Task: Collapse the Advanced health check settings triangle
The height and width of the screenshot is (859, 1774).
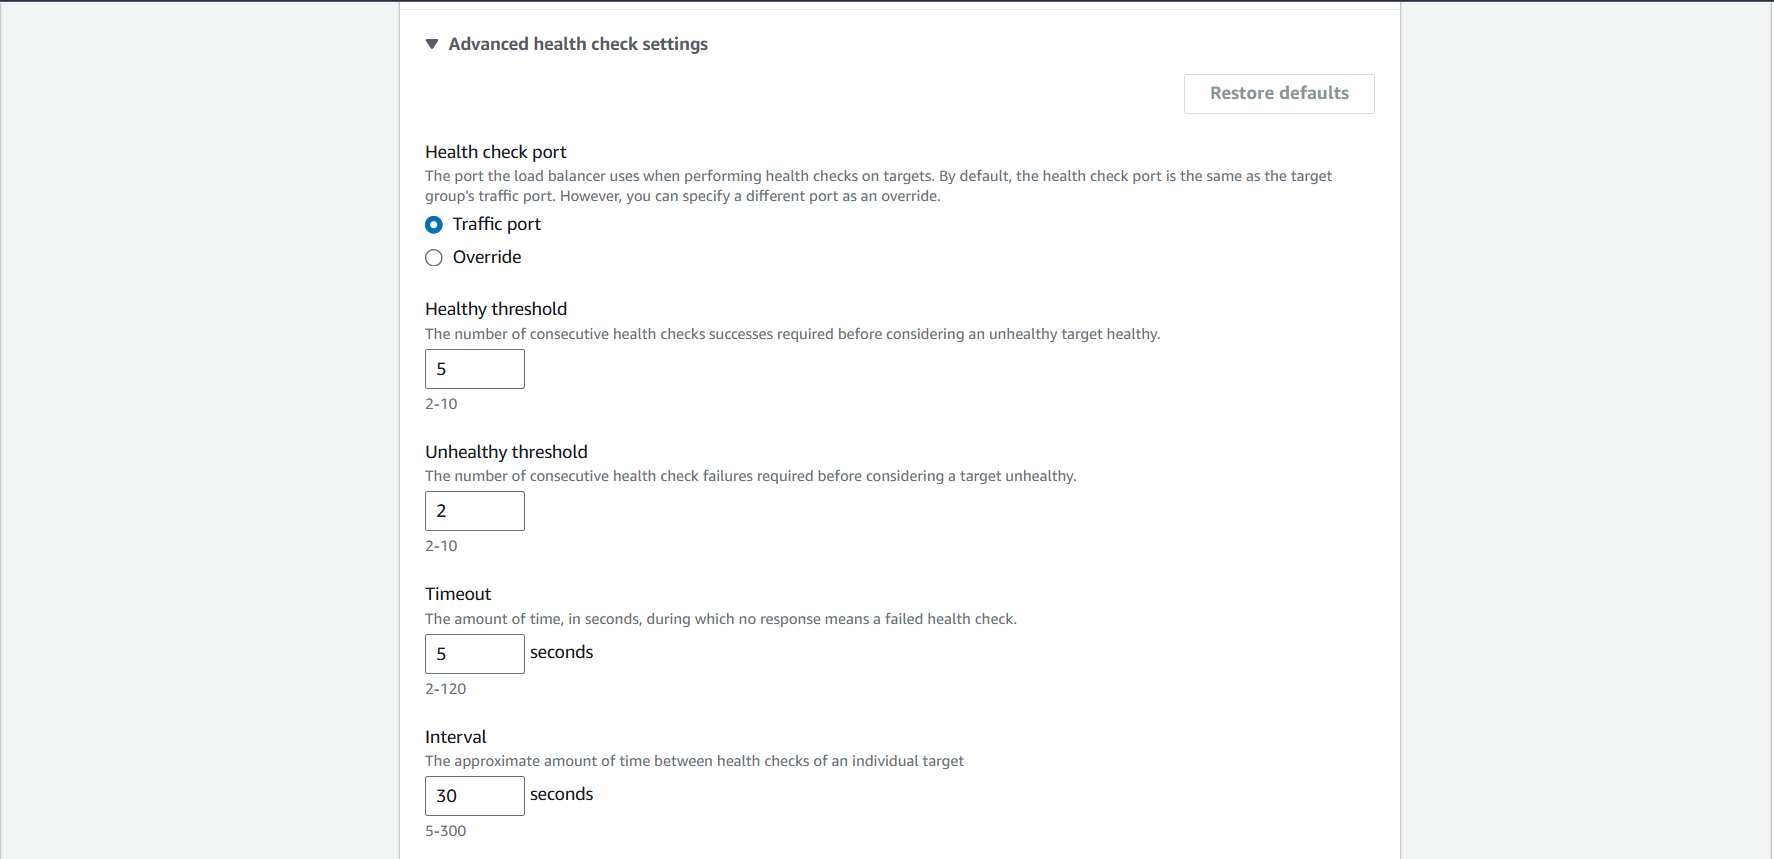Action: (432, 44)
